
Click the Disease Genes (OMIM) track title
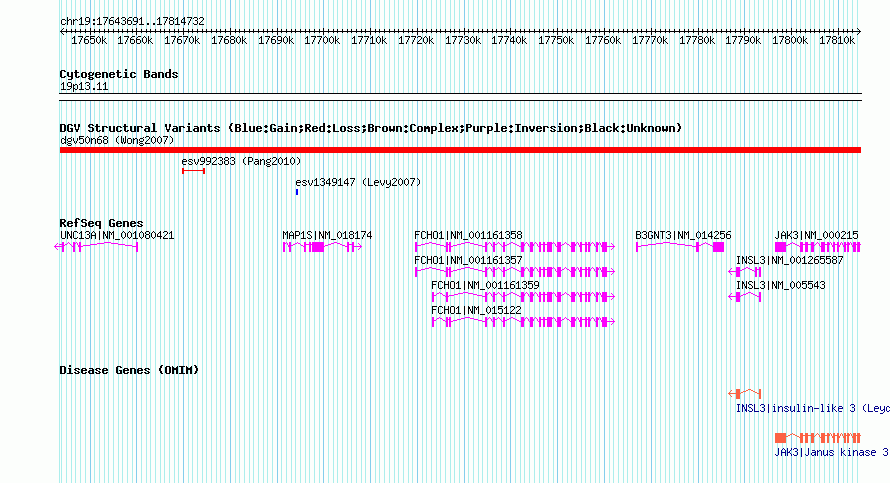click(x=129, y=370)
